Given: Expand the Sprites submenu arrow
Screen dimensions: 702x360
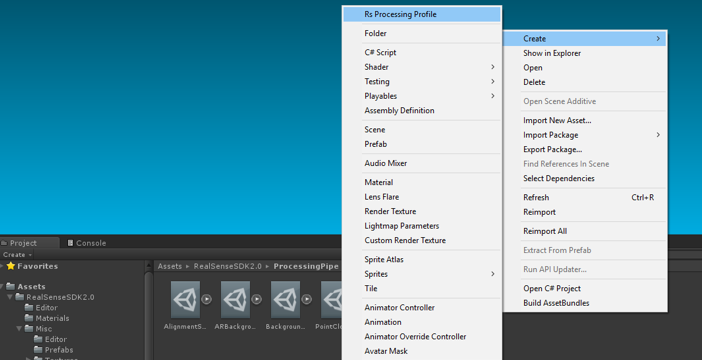Looking at the screenshot, I should point(492,274).
